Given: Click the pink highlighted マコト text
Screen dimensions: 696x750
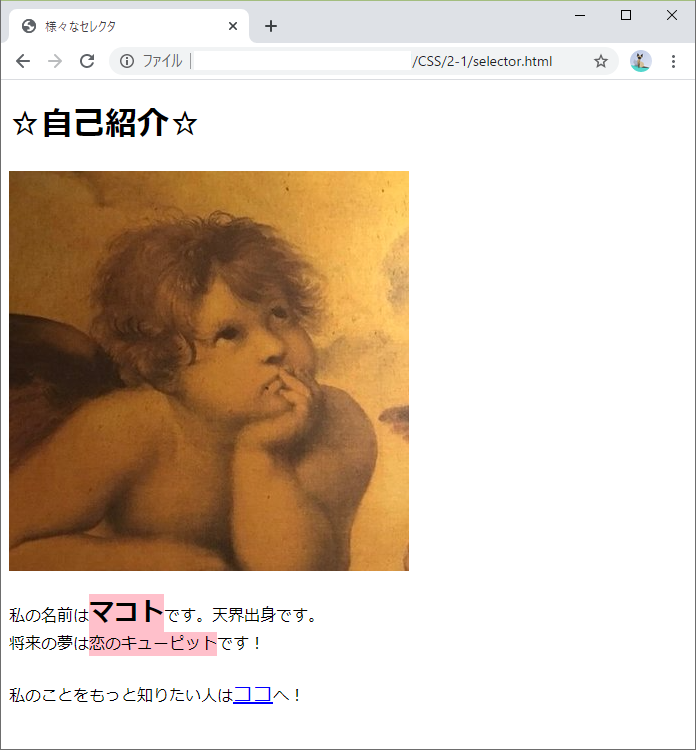Looking at the screenshot, I should click(126, 612).
